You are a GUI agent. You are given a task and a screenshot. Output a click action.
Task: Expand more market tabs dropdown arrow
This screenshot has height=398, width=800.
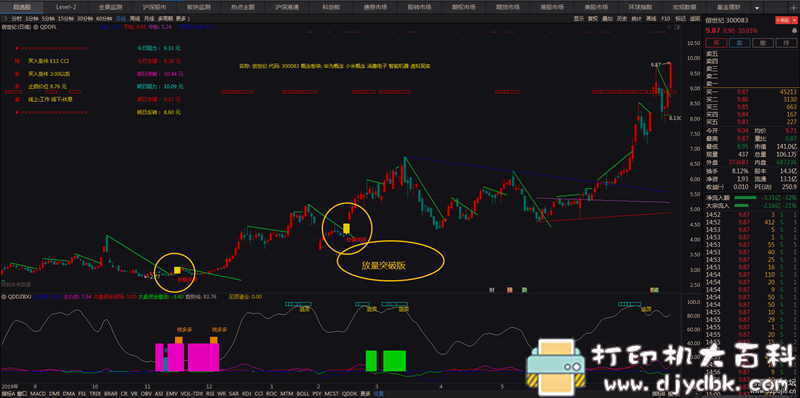tap(756, 8)
